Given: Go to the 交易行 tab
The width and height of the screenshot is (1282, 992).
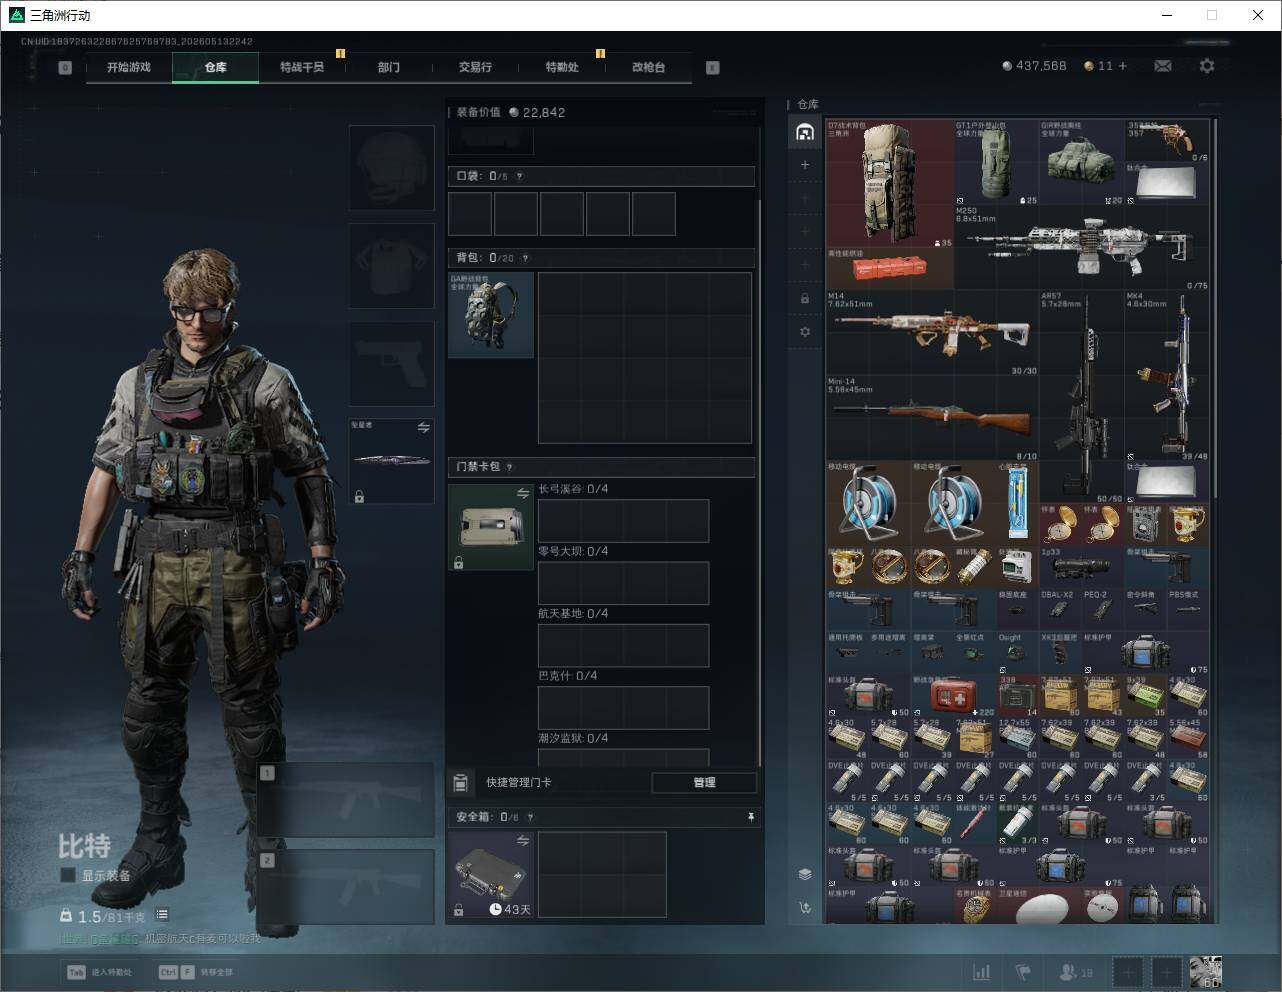Looking at the screenshot, I should coord(475,67).
